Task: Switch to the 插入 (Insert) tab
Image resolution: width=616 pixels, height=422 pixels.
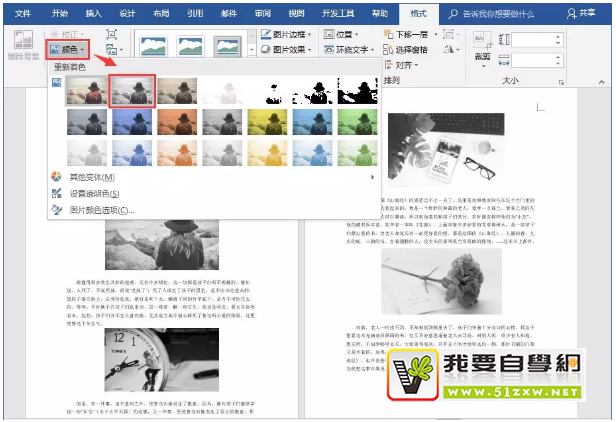Action: 94,14
